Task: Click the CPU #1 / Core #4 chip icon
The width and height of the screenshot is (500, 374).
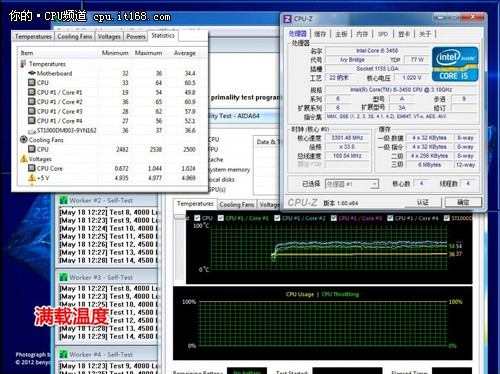Action: pos(32,120)
